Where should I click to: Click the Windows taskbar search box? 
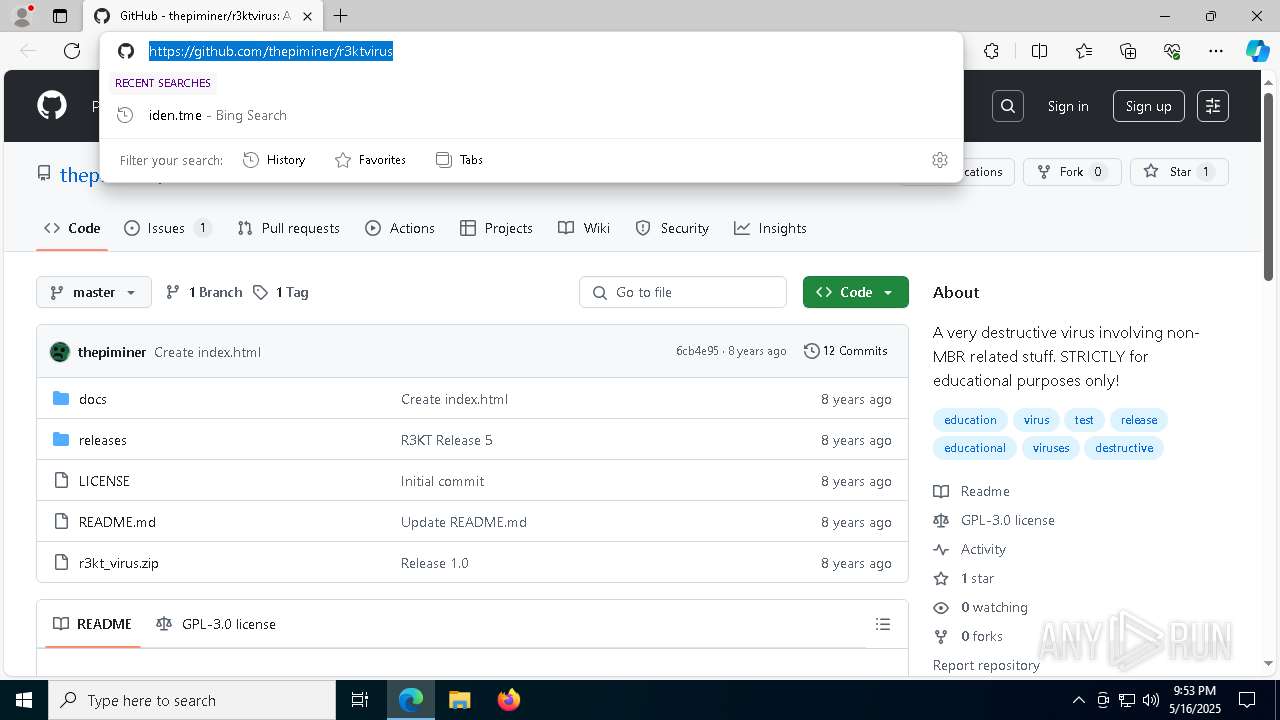click(192, 700)
